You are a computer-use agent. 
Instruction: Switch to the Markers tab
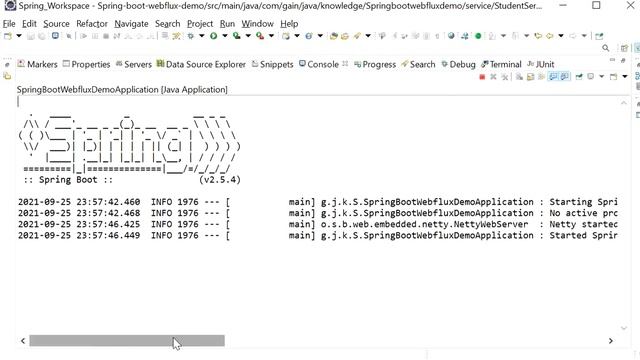38,64
